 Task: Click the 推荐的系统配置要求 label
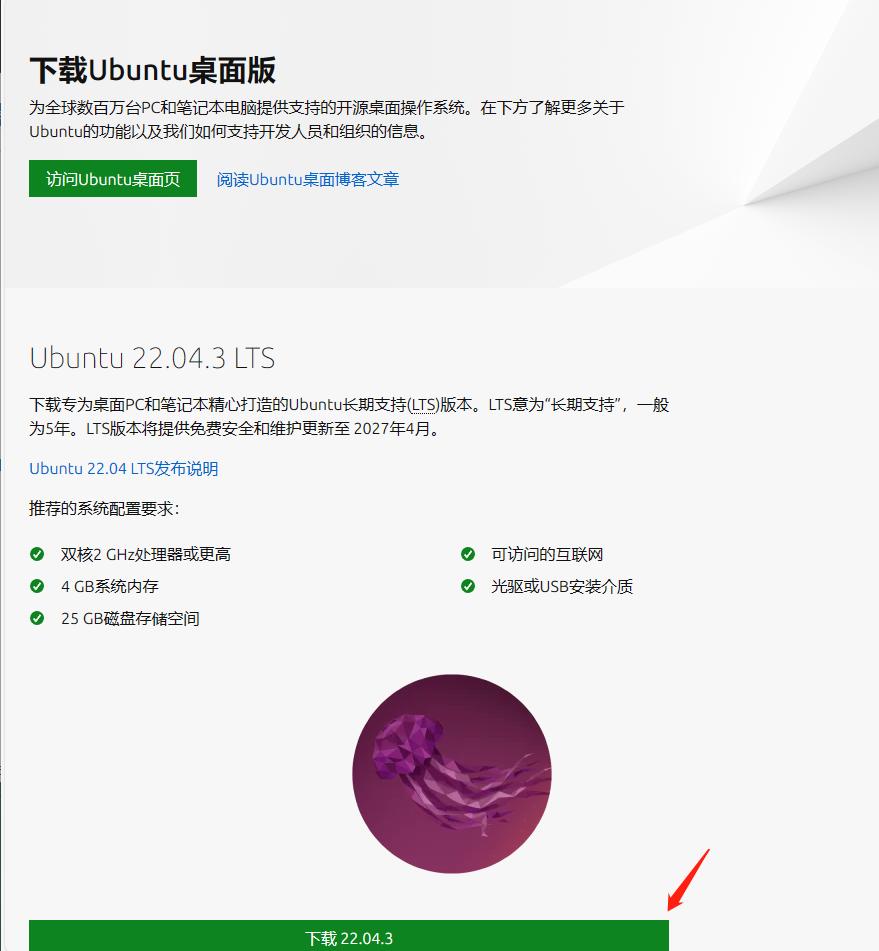pos(104,508)
